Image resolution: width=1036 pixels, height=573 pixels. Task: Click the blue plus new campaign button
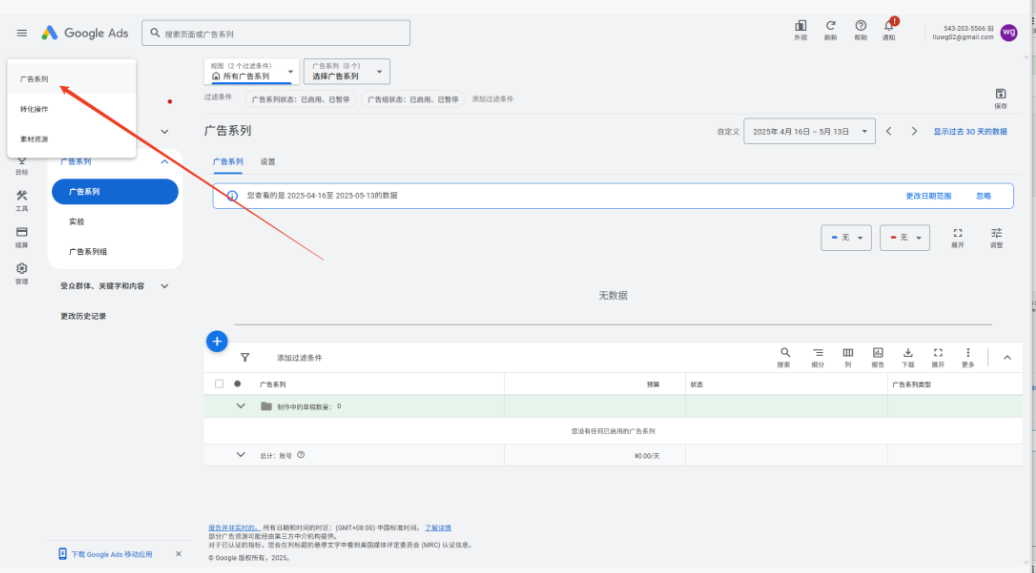217,341
